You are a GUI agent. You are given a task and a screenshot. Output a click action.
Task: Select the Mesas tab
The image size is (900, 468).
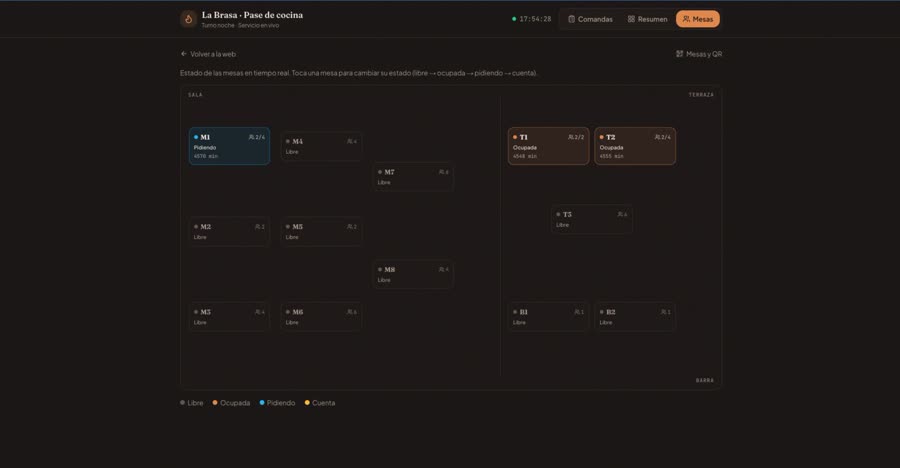coord(697,19)
